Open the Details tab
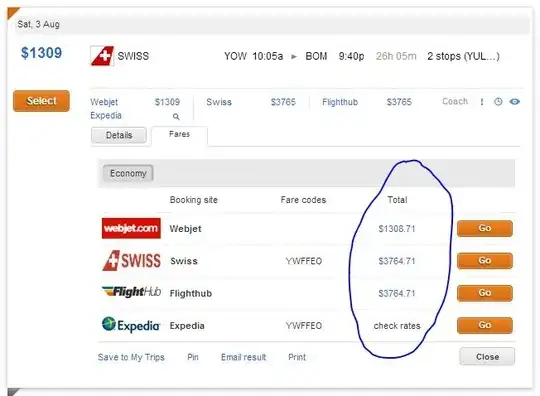 pyautogui.click(x=119, y=135)
